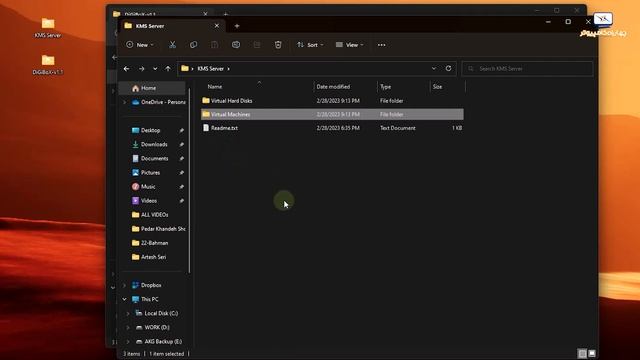Viewport: 640px width, 360px height.
Task: Switch to large thumbnails view in status bar
Action: pos(592,353)
